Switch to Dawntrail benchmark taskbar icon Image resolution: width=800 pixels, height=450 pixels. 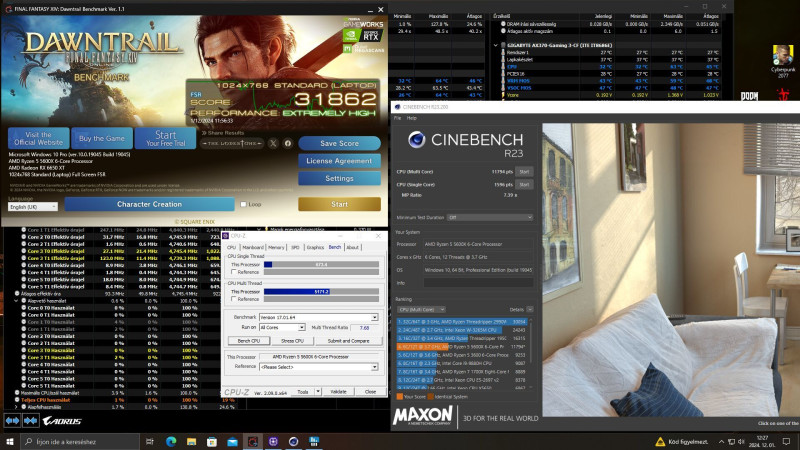tap(253, 441)
